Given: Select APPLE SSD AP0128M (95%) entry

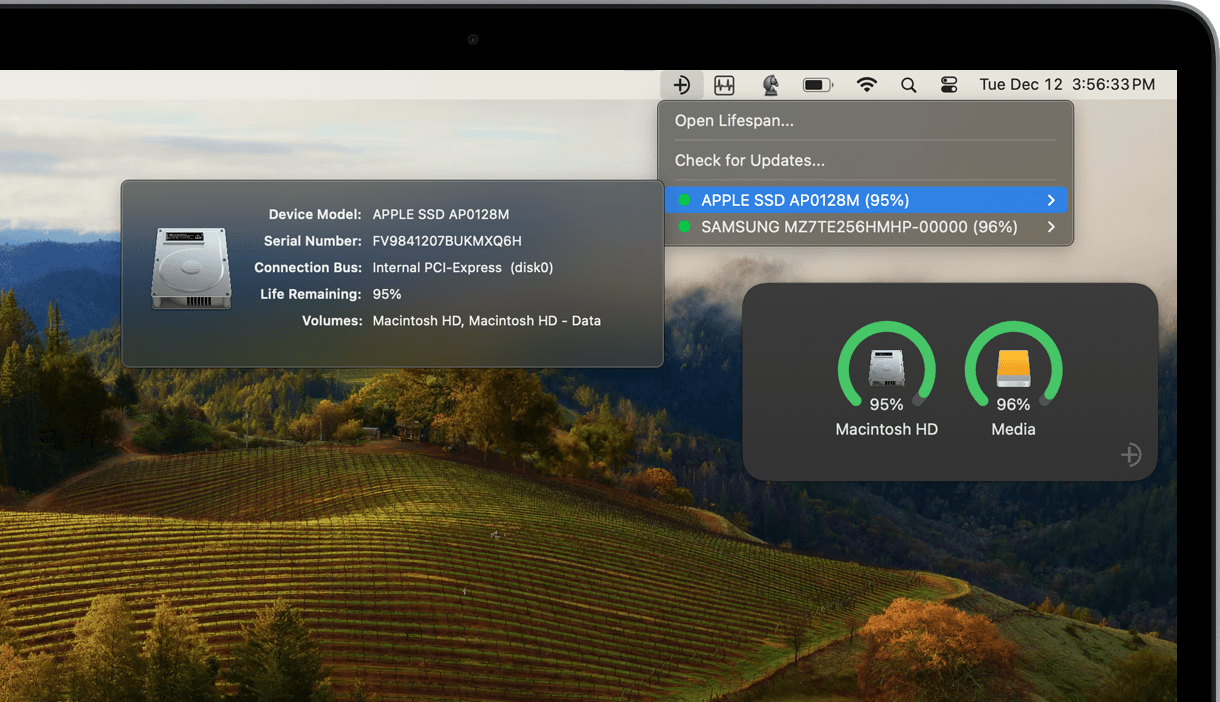Looking at the screenshot, I should [x=790, y=200].
